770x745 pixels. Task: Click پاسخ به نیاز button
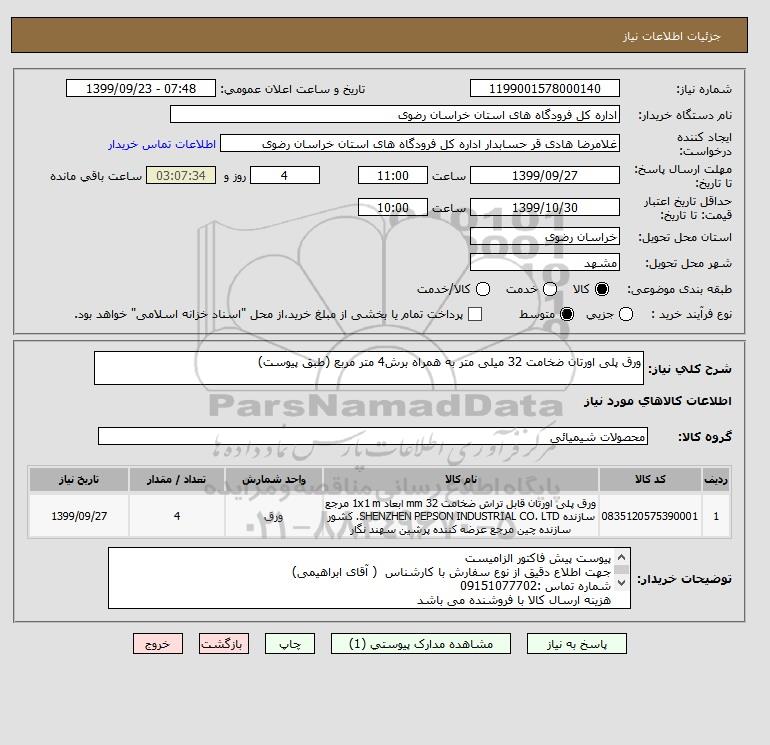pos(577,644)
